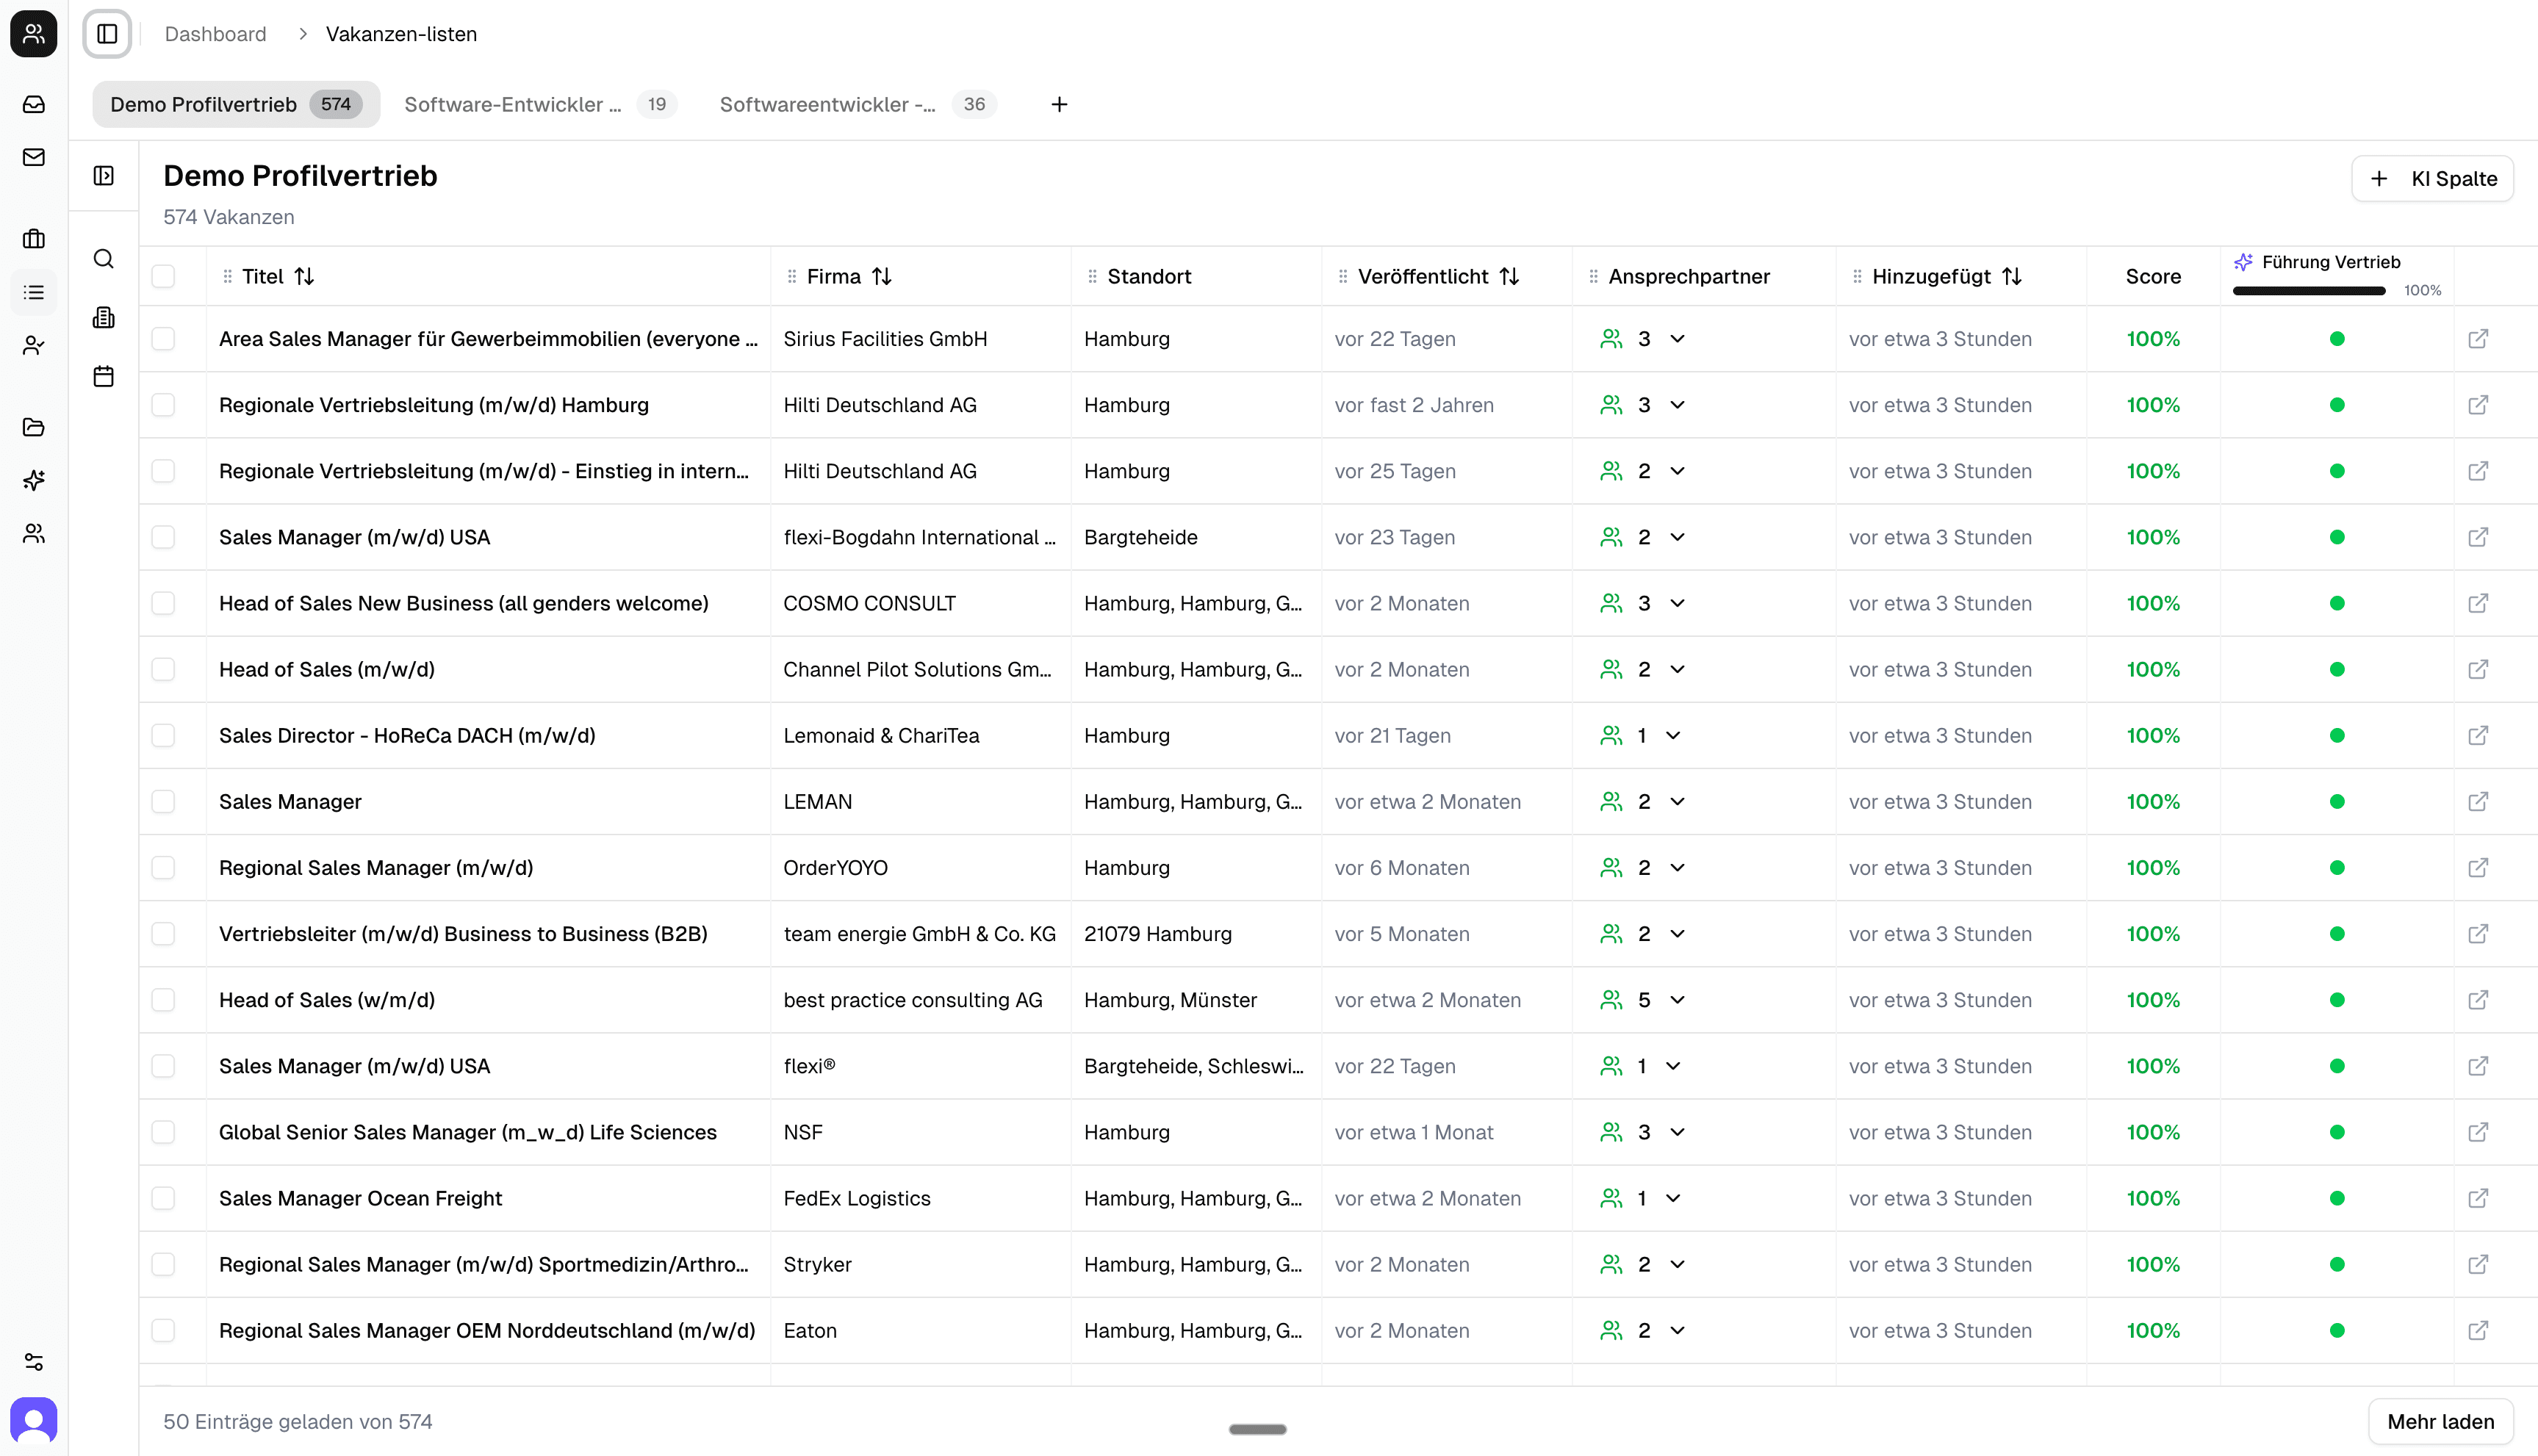Screen dimensions: 2538x1456
Task: Click the Mehr laden button
Action: 2440,1421
